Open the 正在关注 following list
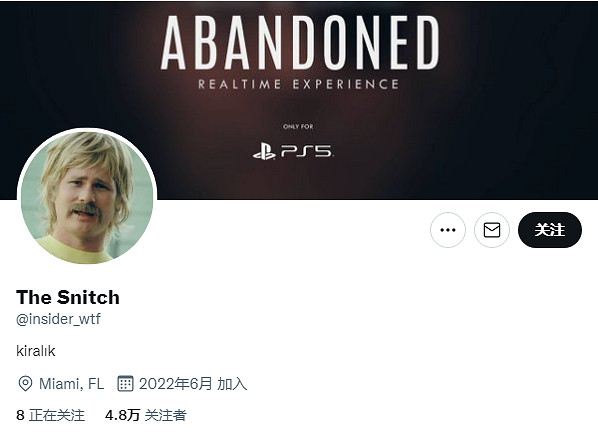 pos(57,415)
